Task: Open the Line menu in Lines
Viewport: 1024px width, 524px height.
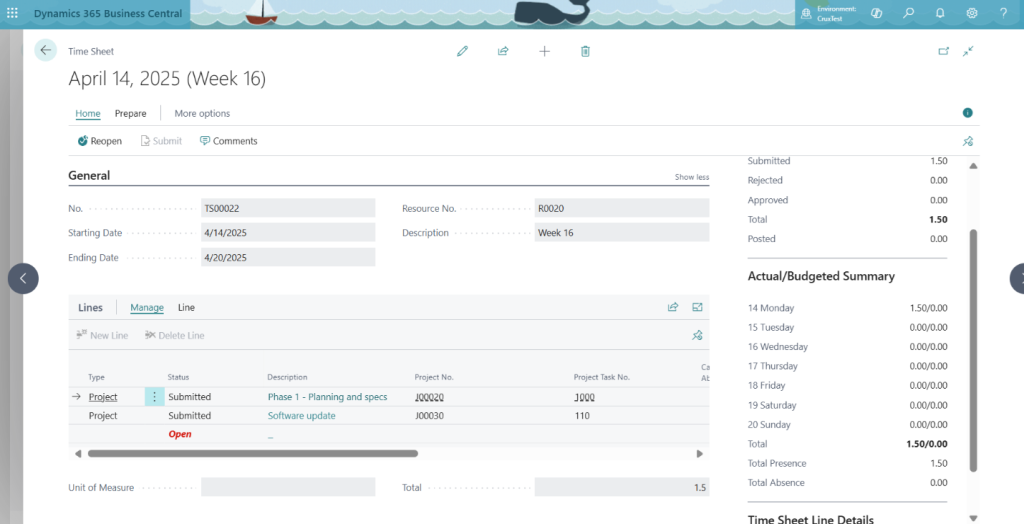Action: (x=186, y=308)
